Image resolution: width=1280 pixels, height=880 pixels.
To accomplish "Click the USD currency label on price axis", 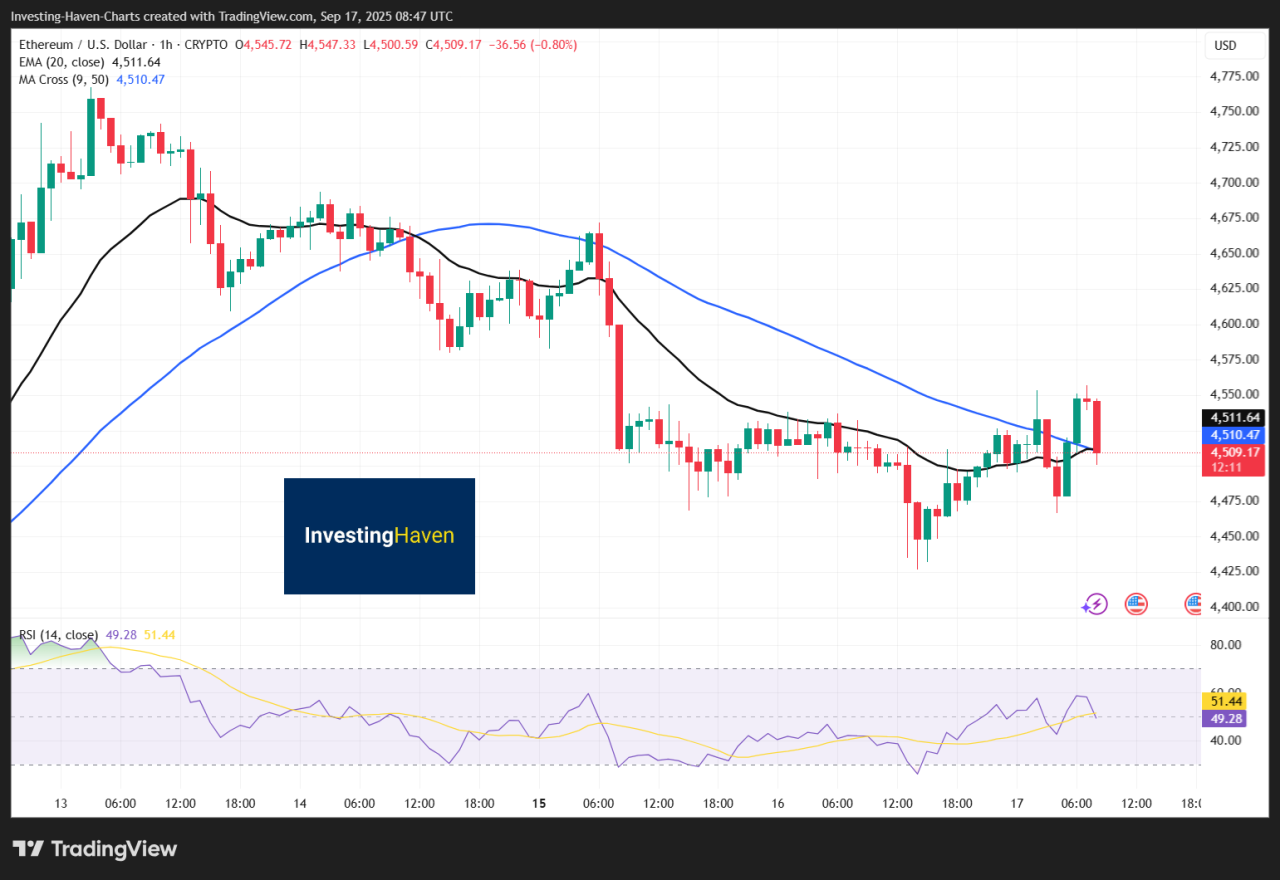I will click(x=1225, y=45).
